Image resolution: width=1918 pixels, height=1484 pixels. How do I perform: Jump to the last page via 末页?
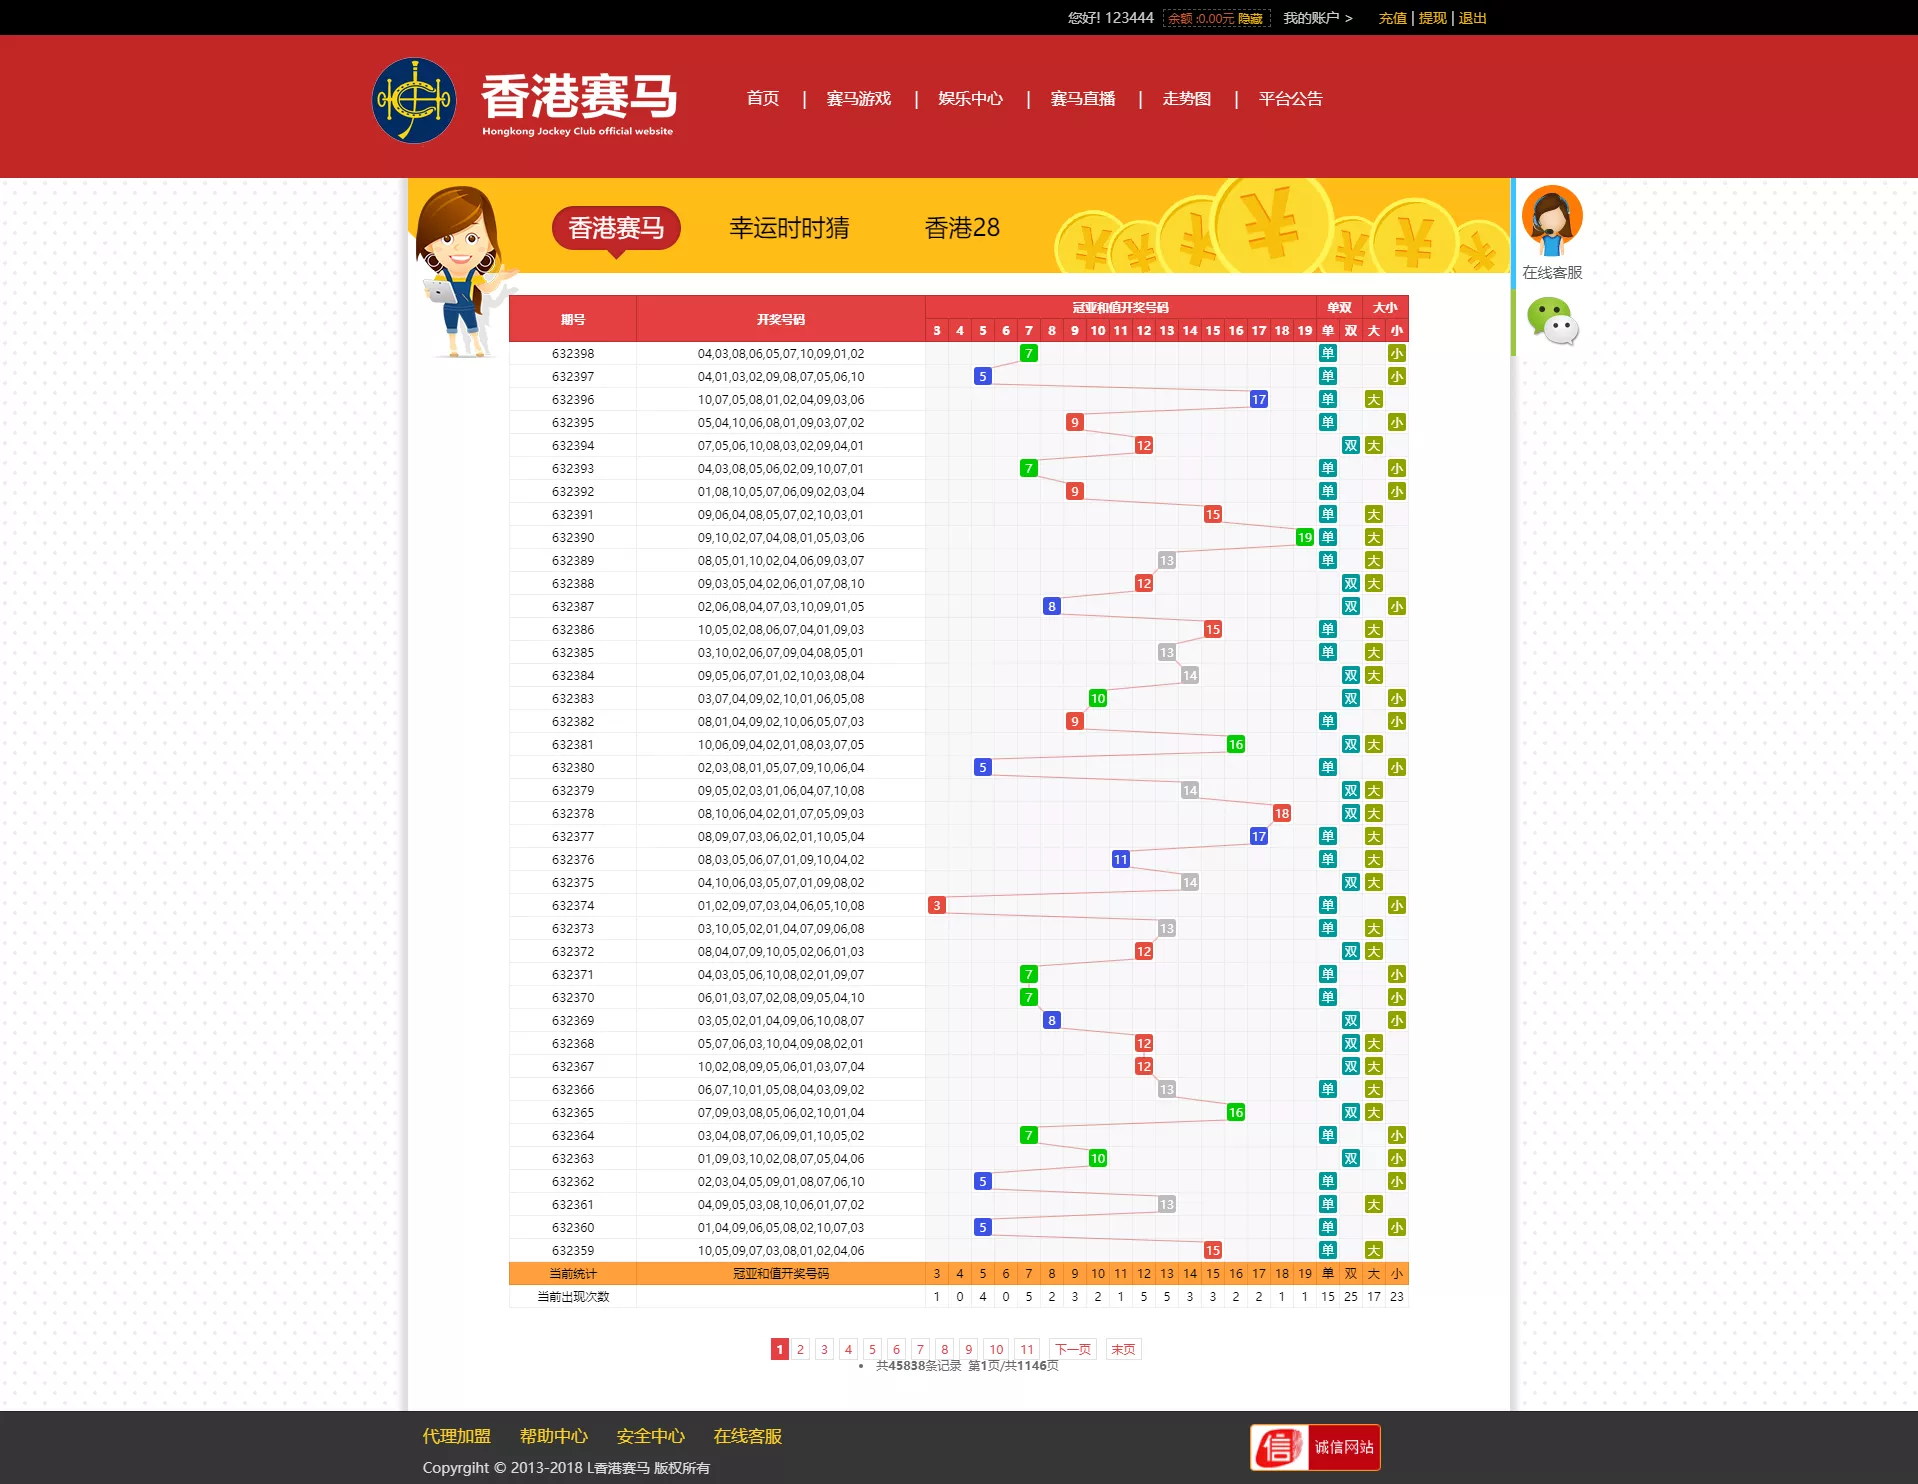pos(1122,1348)
